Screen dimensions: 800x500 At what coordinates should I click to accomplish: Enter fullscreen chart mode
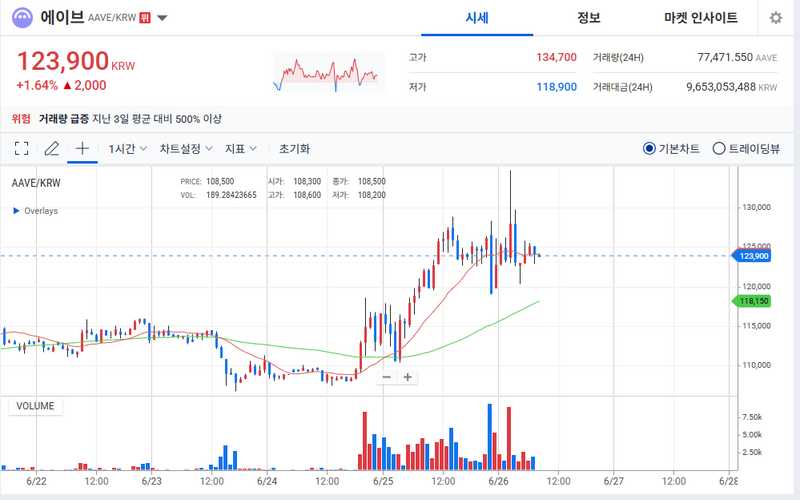click(21, 148)
